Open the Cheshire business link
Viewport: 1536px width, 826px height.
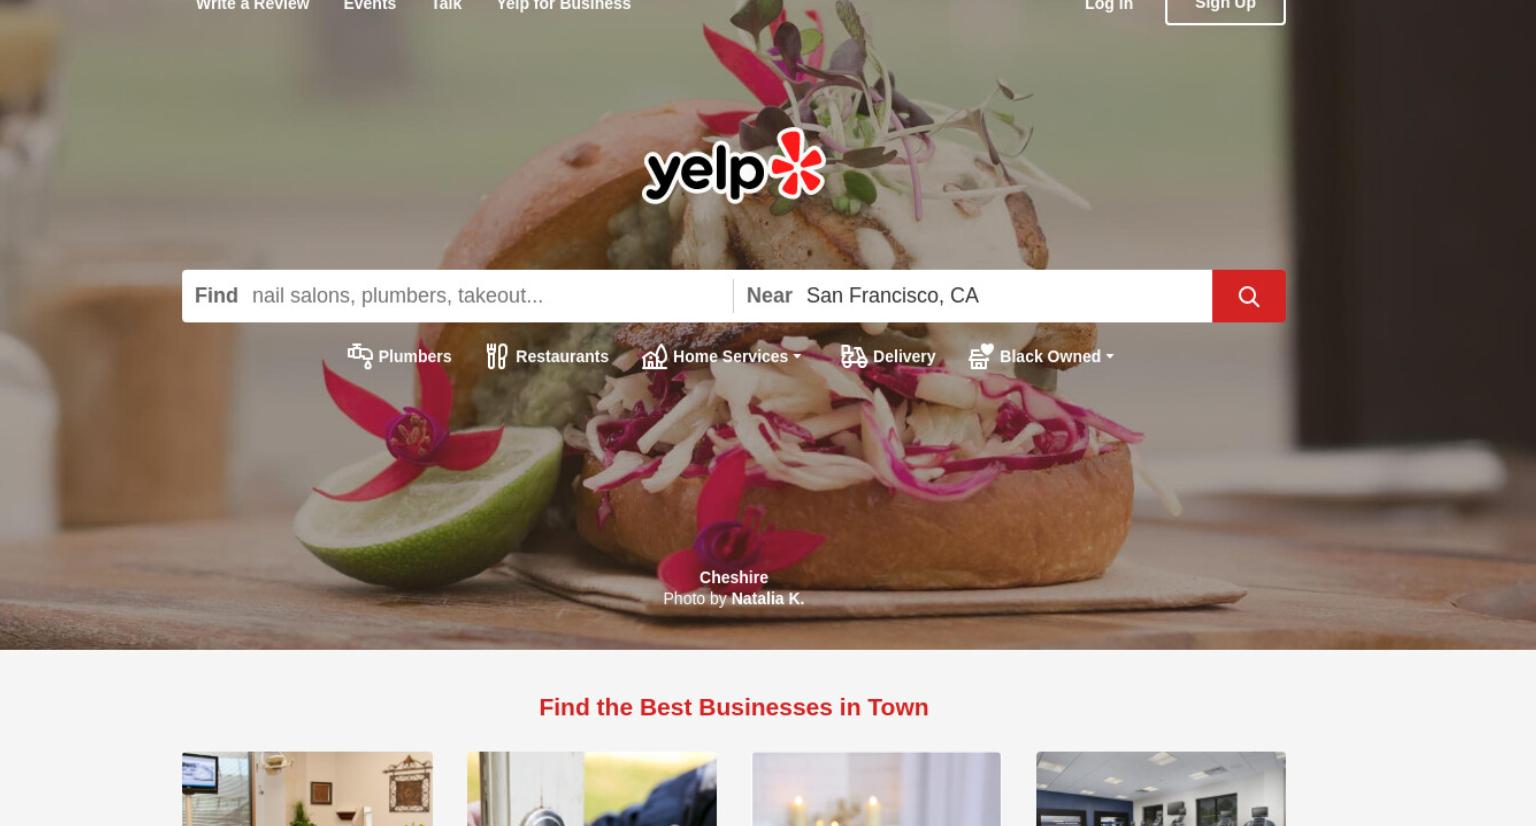tap(734, 577)
